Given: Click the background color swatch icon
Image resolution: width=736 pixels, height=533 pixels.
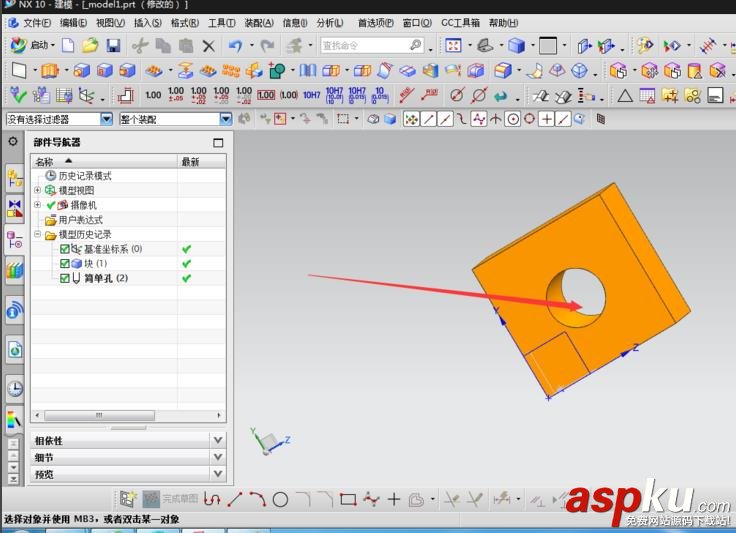Looking at the screenshot, I should click(548, 46).
